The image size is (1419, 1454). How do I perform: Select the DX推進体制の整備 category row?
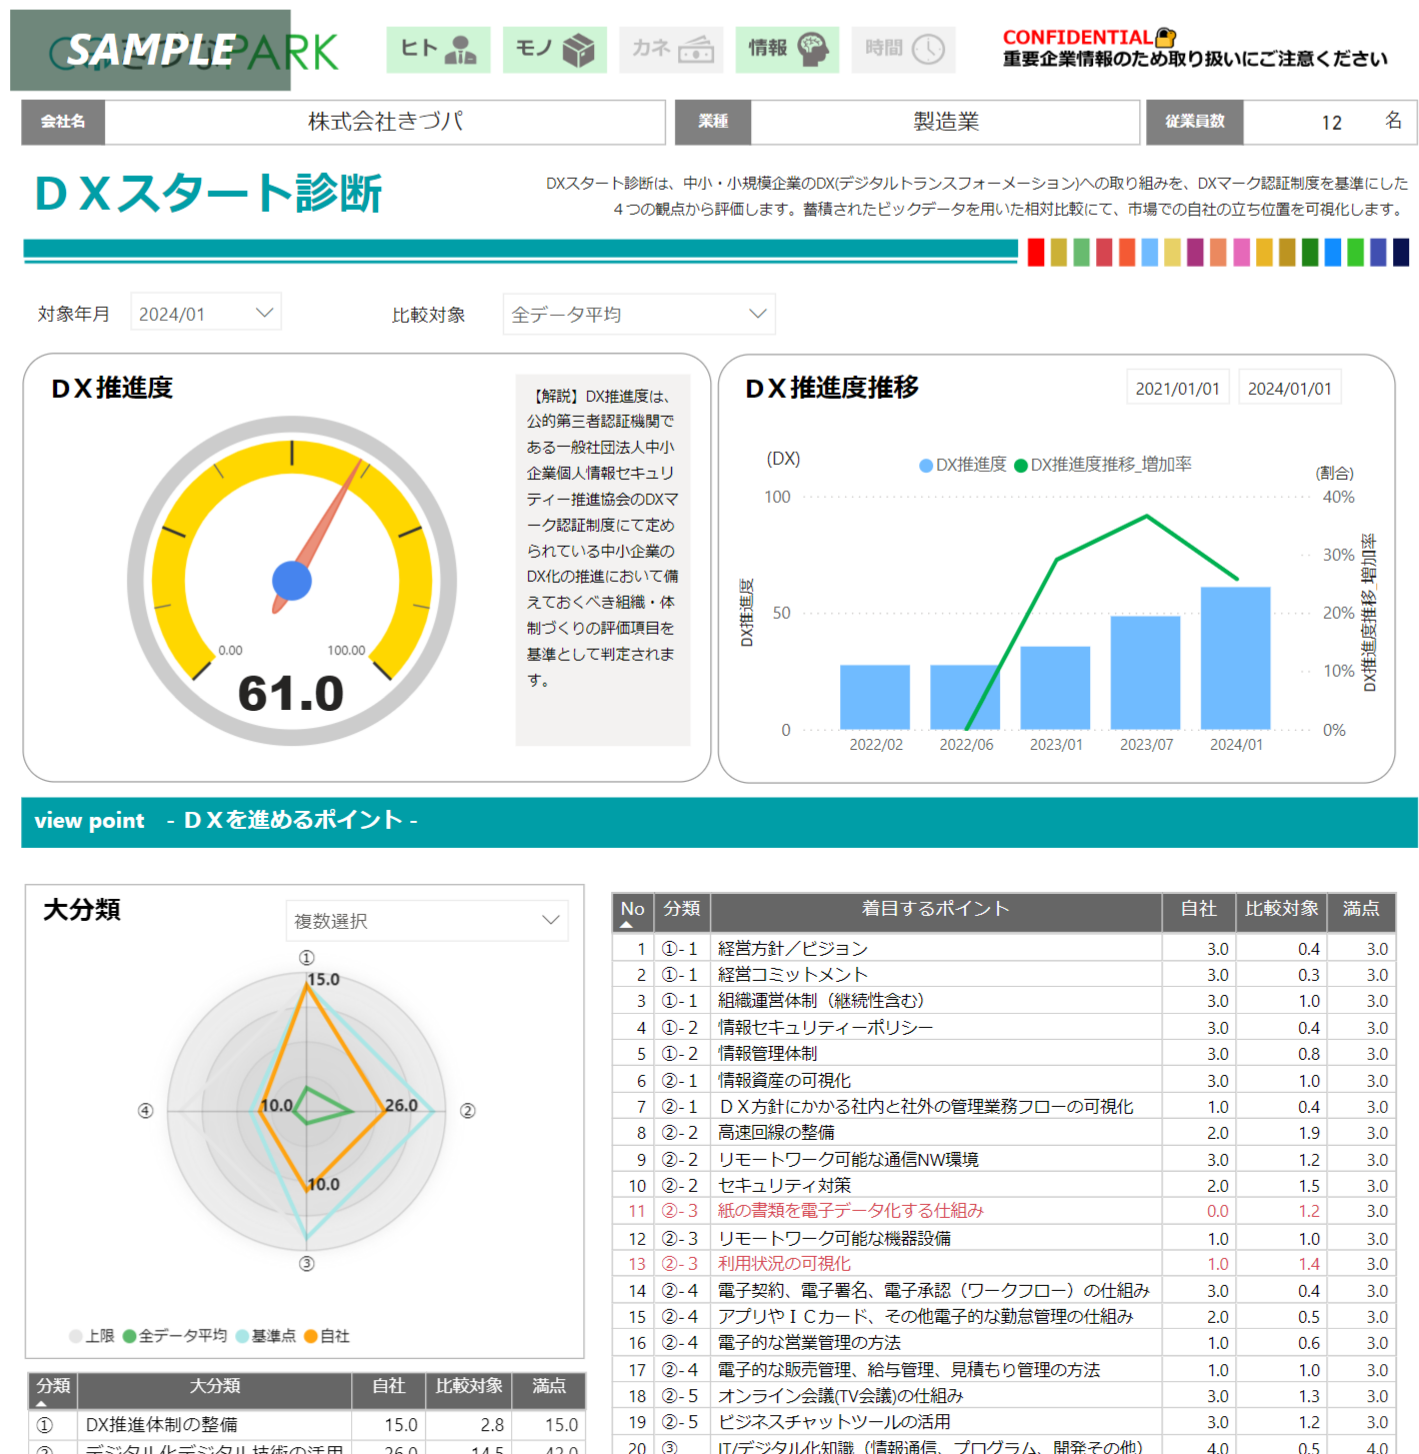click(x=306, y=1425)
